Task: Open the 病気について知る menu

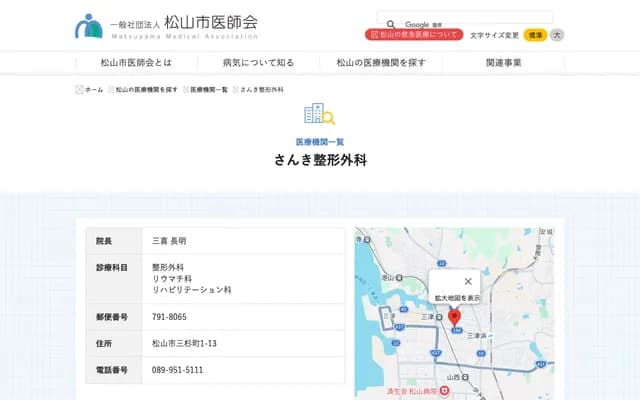Action: click(258, 62)
